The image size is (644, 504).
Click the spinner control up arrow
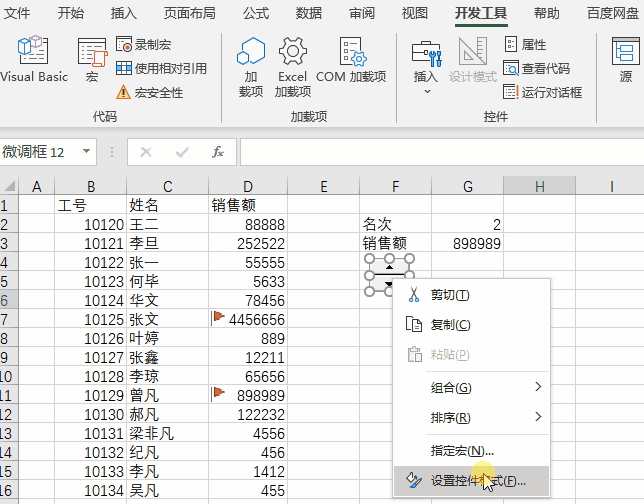pyautogui.click(x=389, y=267)
